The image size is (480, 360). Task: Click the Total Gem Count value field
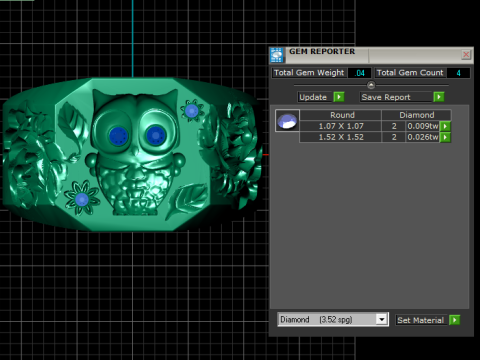click(x=458, y=73)
